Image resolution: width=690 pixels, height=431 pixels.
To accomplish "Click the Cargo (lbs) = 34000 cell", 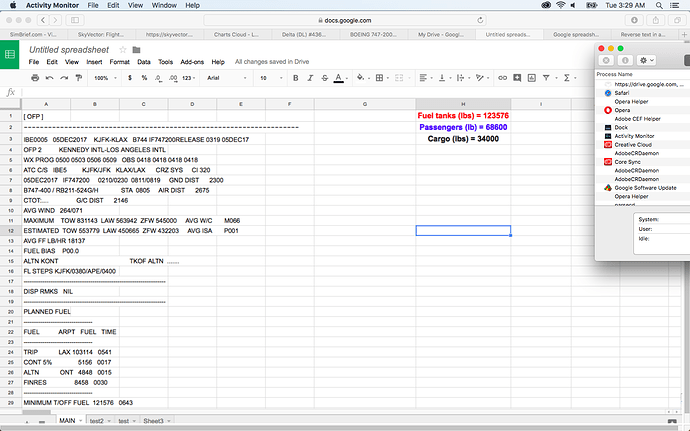I will point(463,139).
